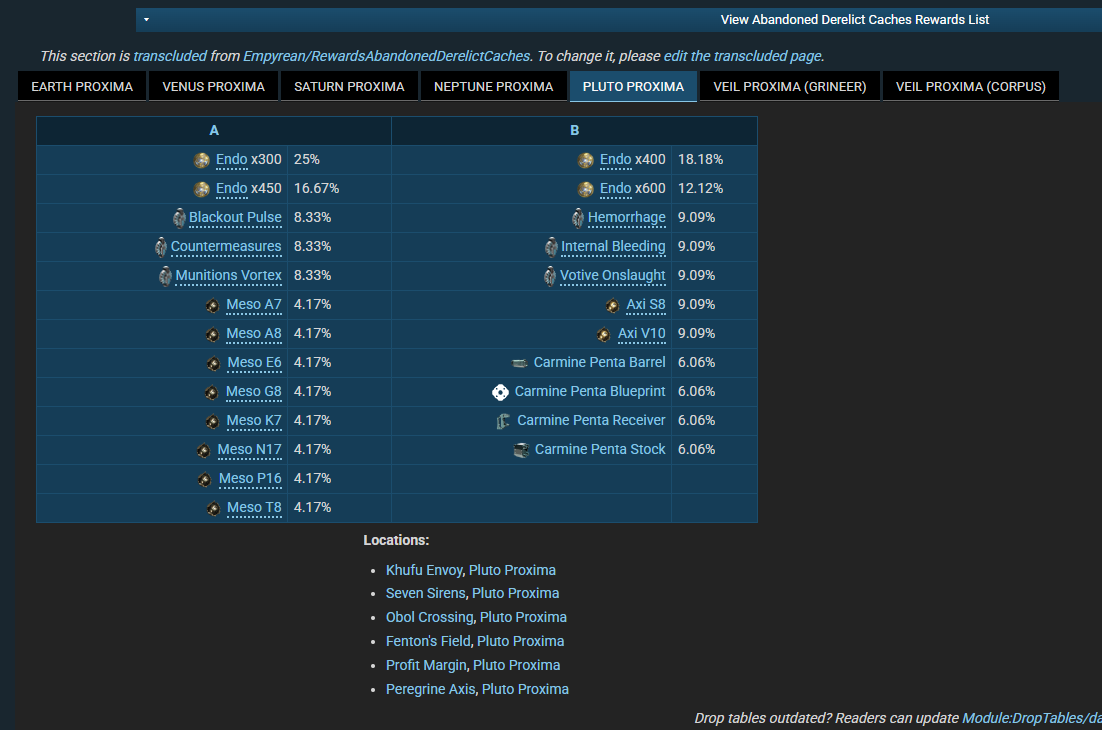The image size is (1102, 730).
Task: Follow the Khufu Envoy location link
Action: pos(424,570)
